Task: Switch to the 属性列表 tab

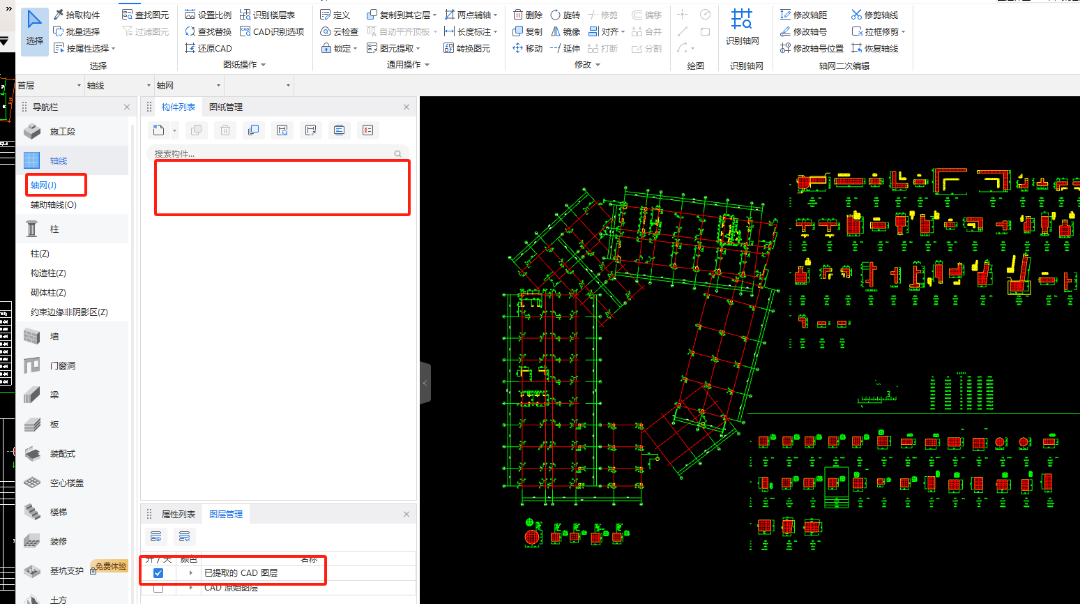Action: tap(178, 514)
